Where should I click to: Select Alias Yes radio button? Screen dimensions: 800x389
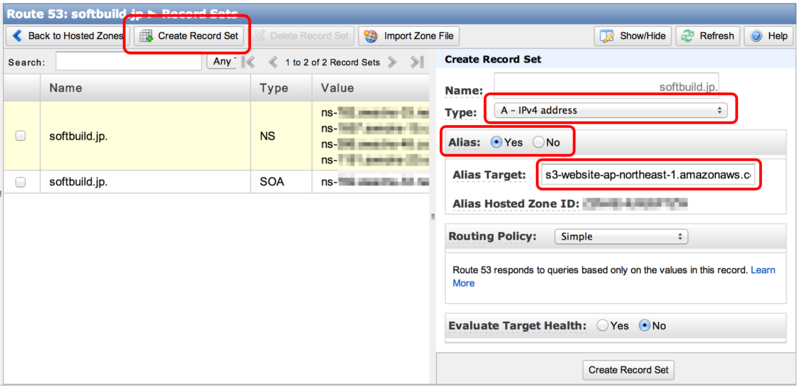tap(496, 142)
